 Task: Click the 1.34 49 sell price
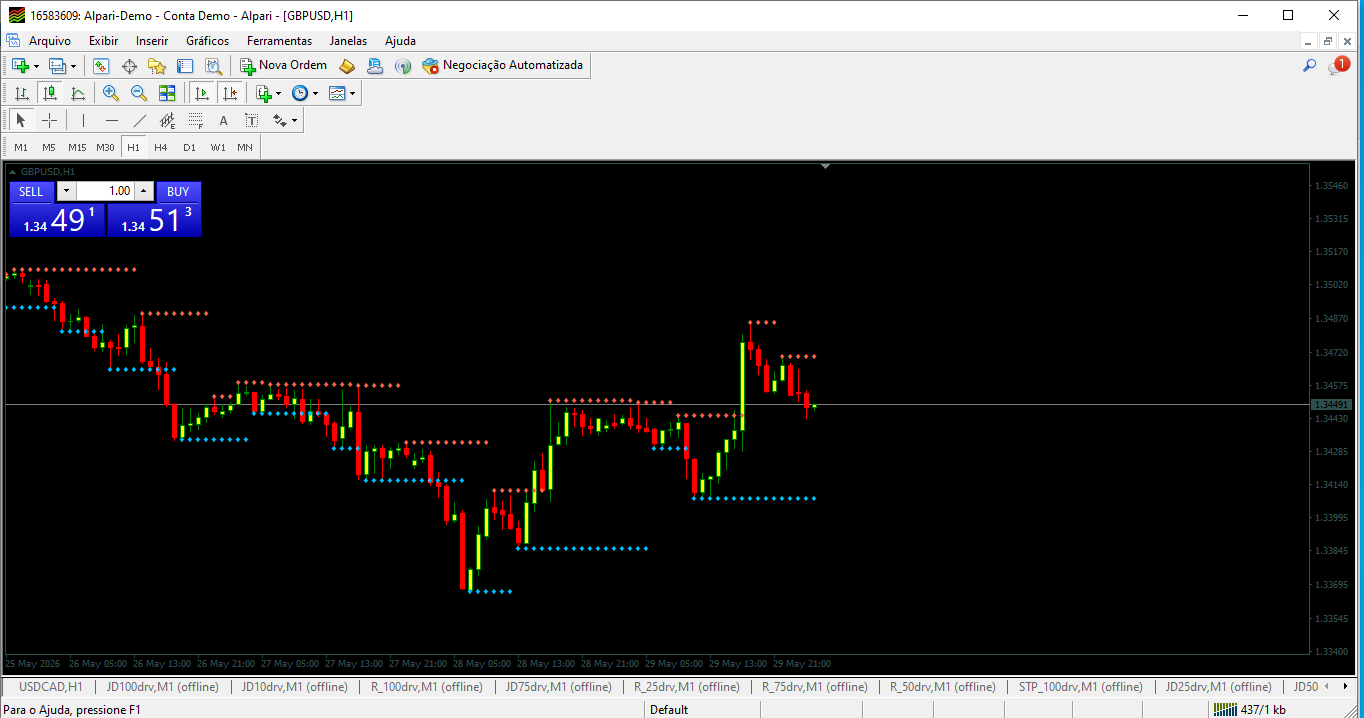[57, 221]
